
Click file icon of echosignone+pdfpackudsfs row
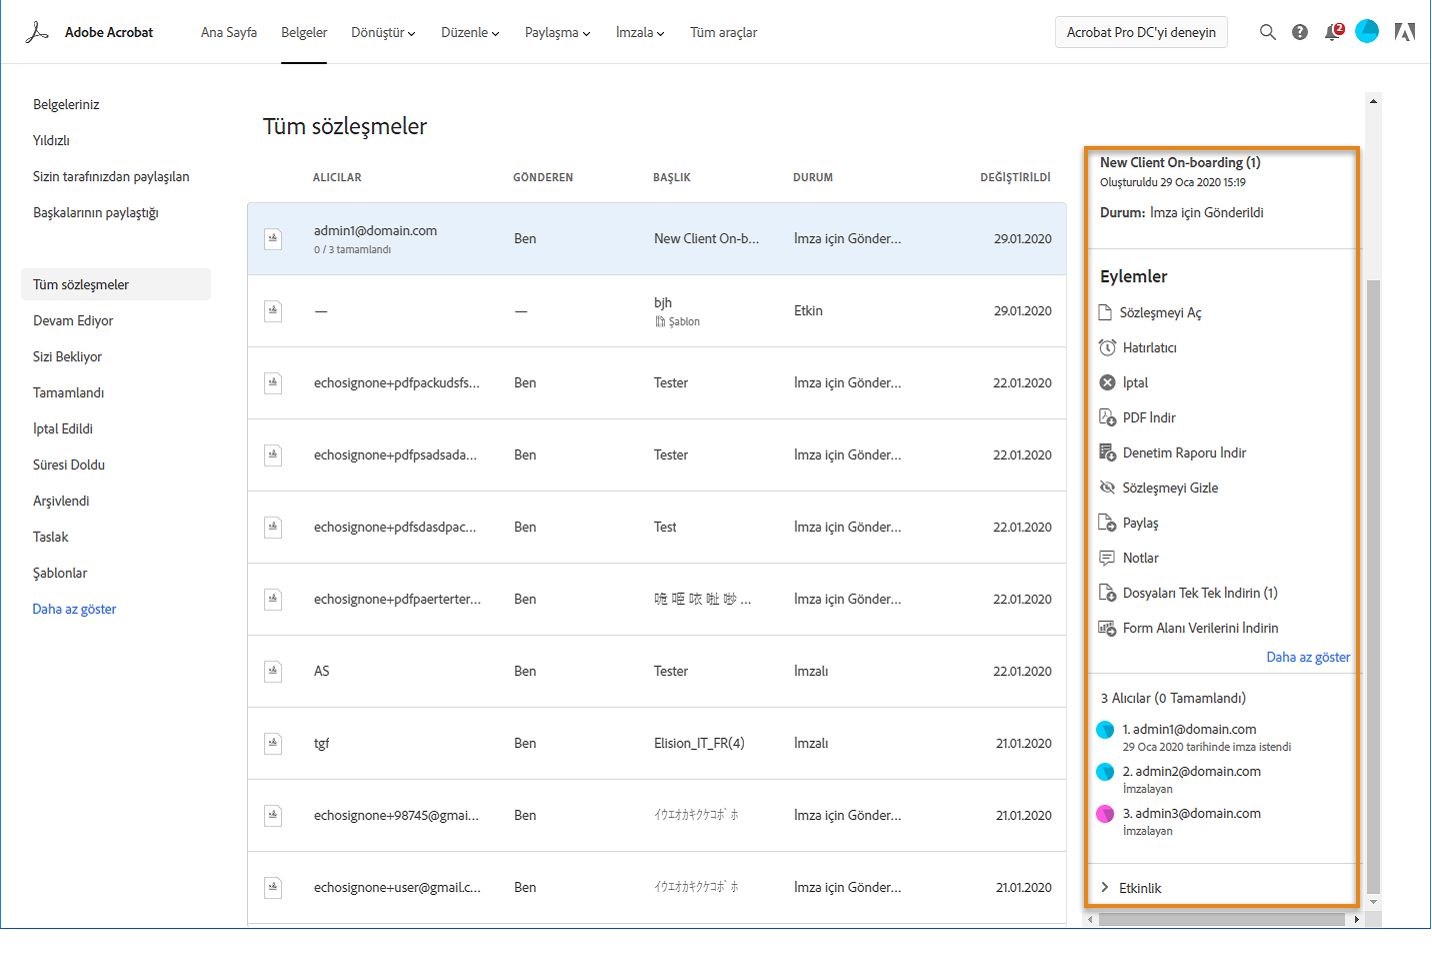273,383
